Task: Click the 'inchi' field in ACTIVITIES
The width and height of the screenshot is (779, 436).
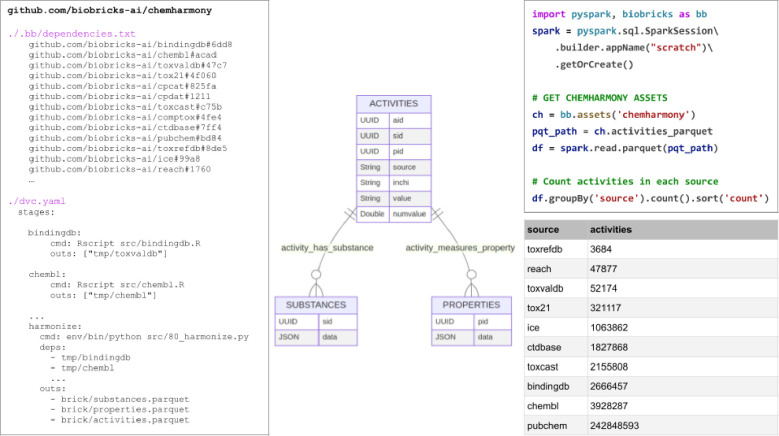Action: pyautogui.click(x=410, y=183)
